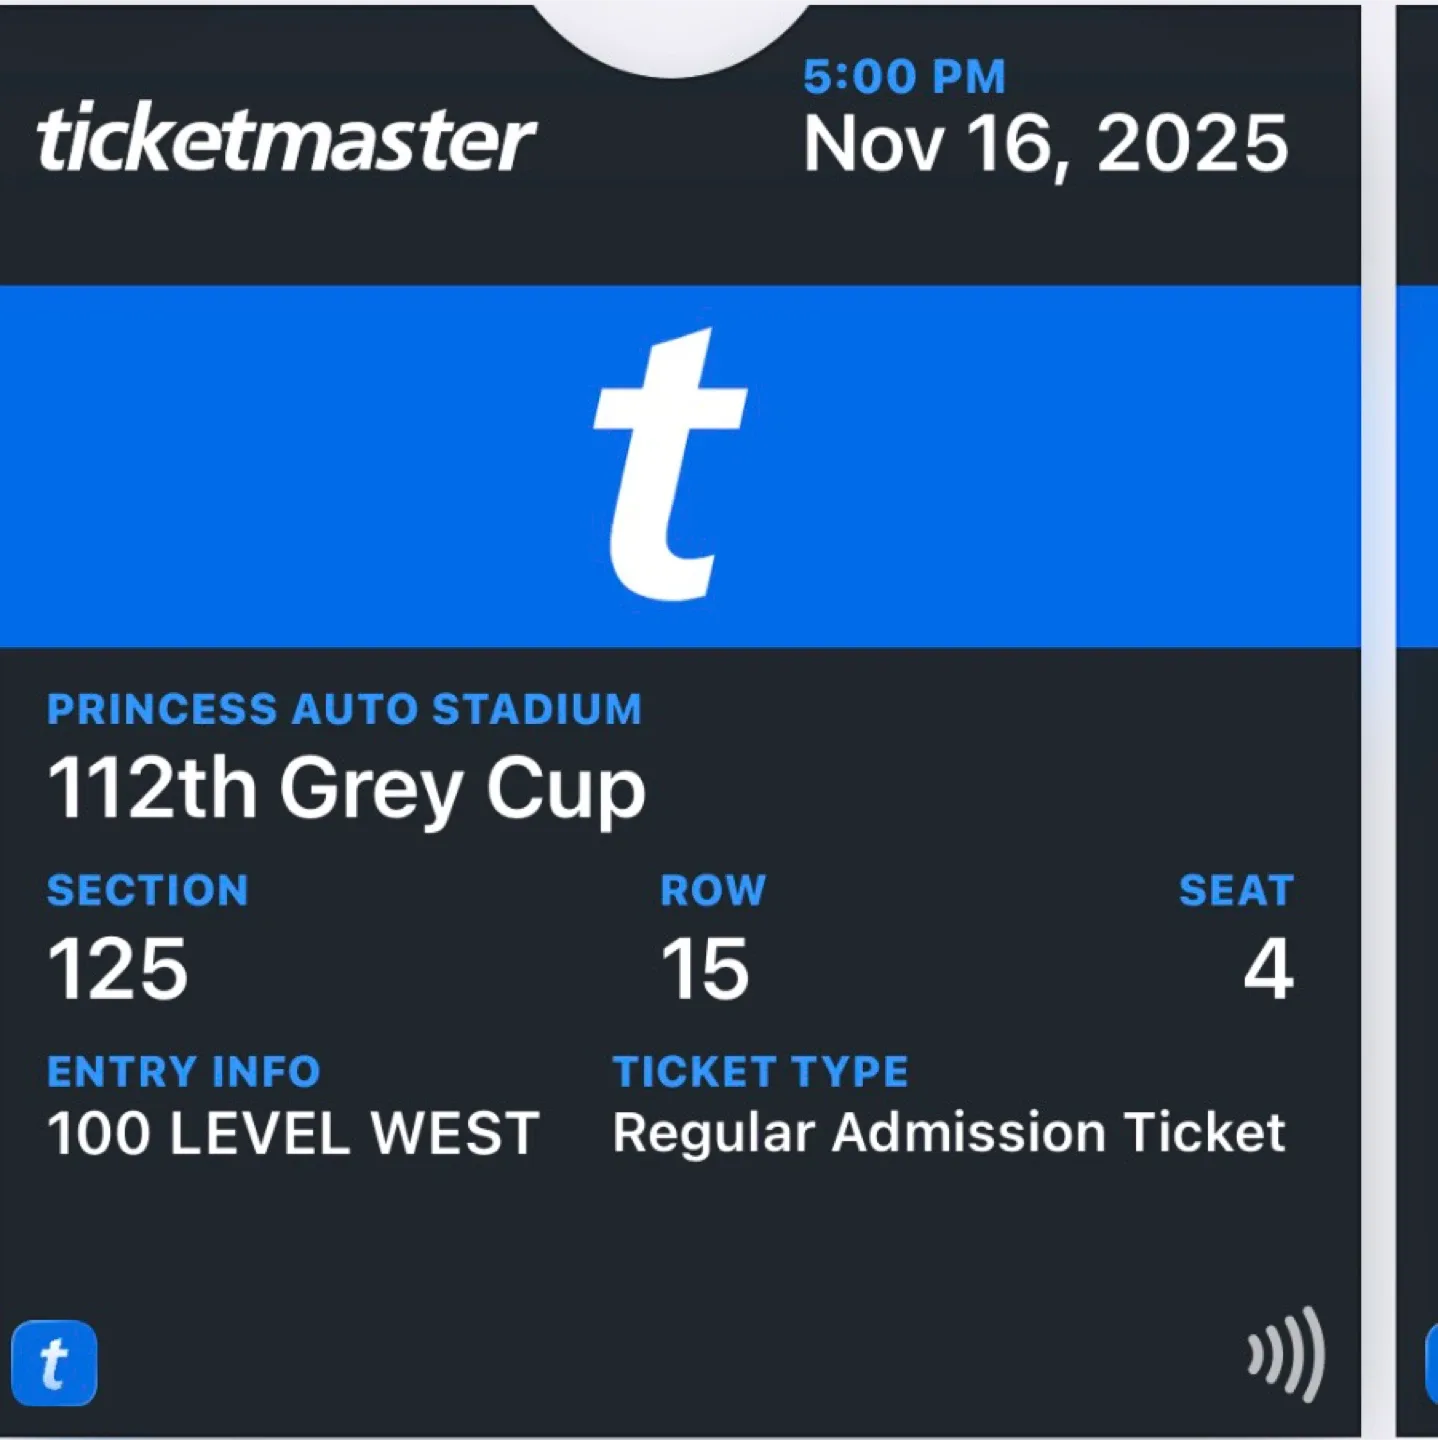
Task: Open the 112th Grey Cup event title
Action: 348,787
